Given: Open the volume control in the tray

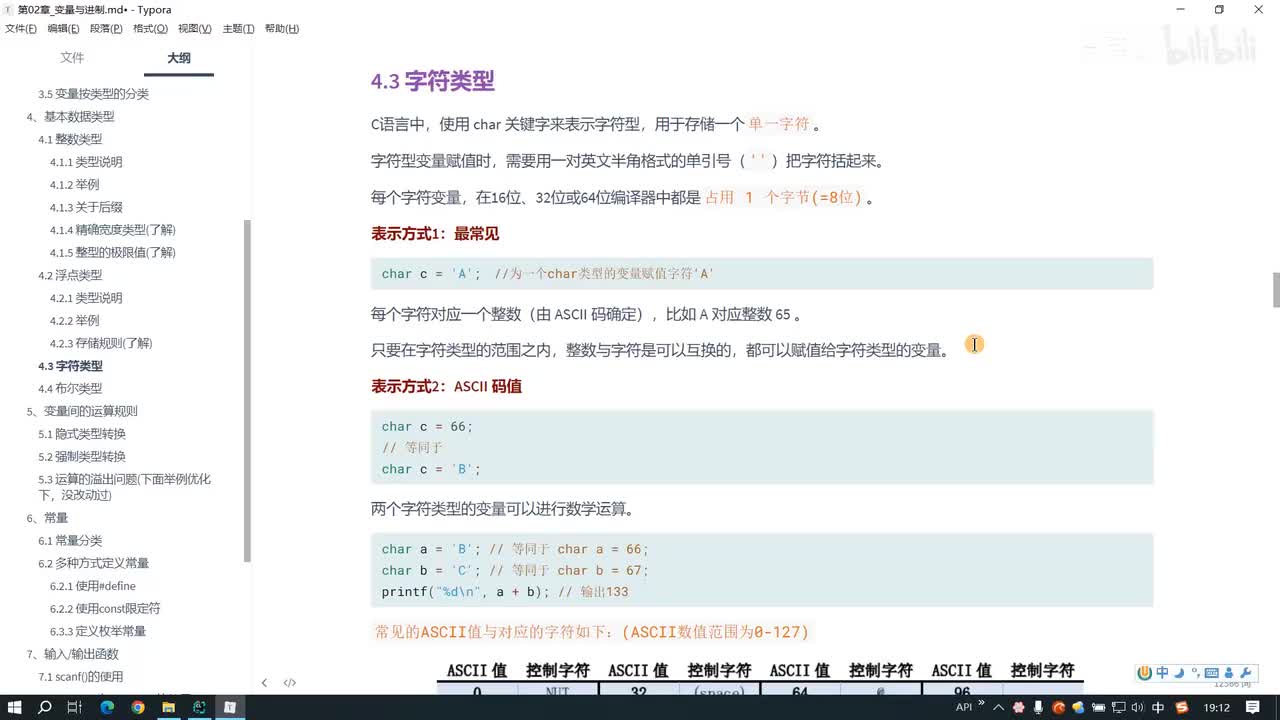Looking at the screenshot, I should [1138, 708].
